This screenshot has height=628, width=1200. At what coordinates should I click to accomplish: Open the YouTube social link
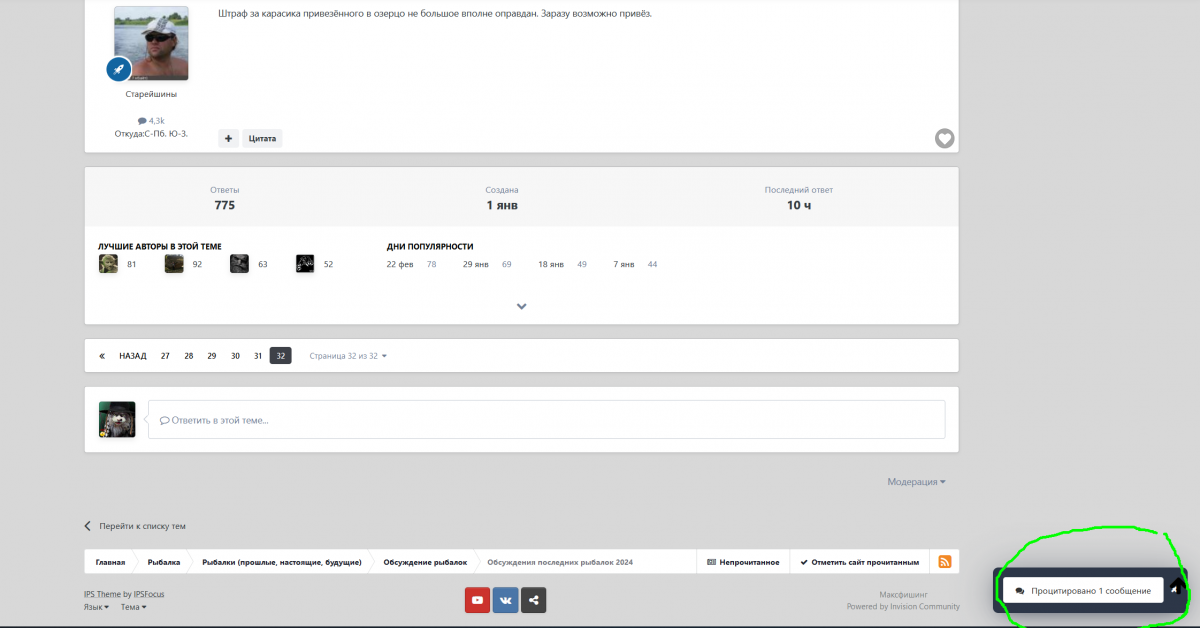[477, 600]
